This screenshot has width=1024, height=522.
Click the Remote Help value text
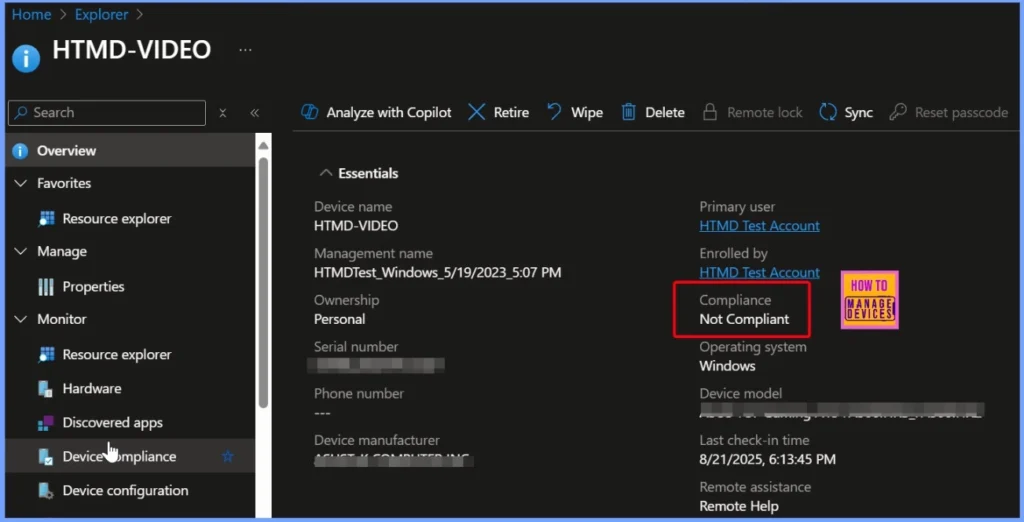pos(739,506)
